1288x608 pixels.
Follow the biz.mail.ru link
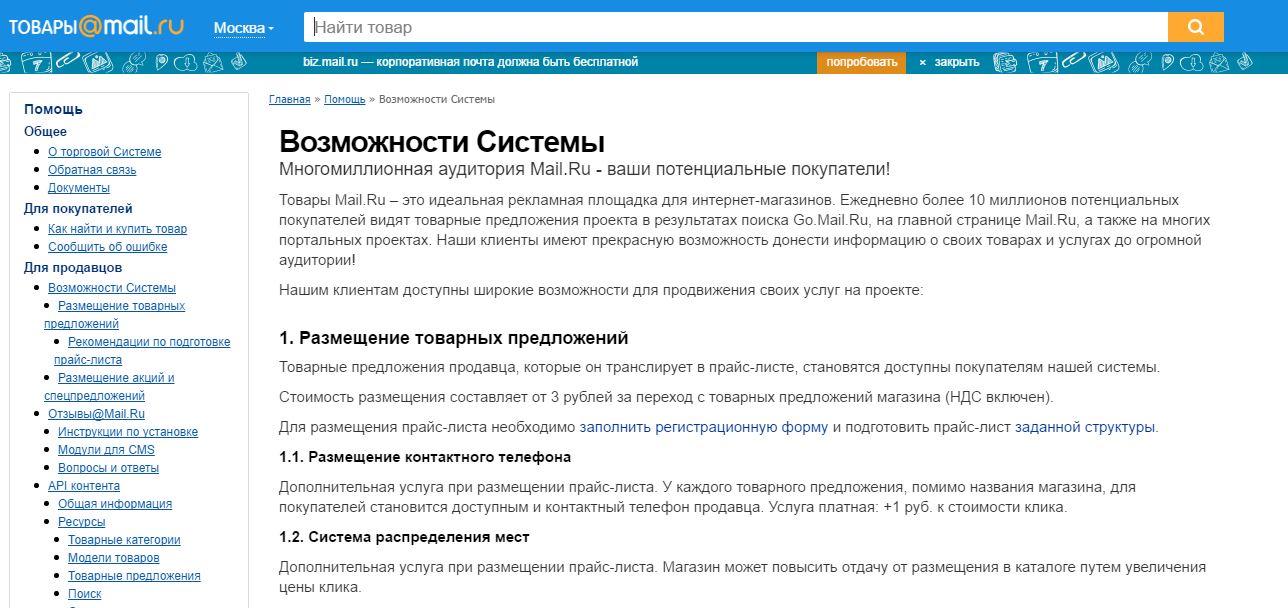point(329,61)
